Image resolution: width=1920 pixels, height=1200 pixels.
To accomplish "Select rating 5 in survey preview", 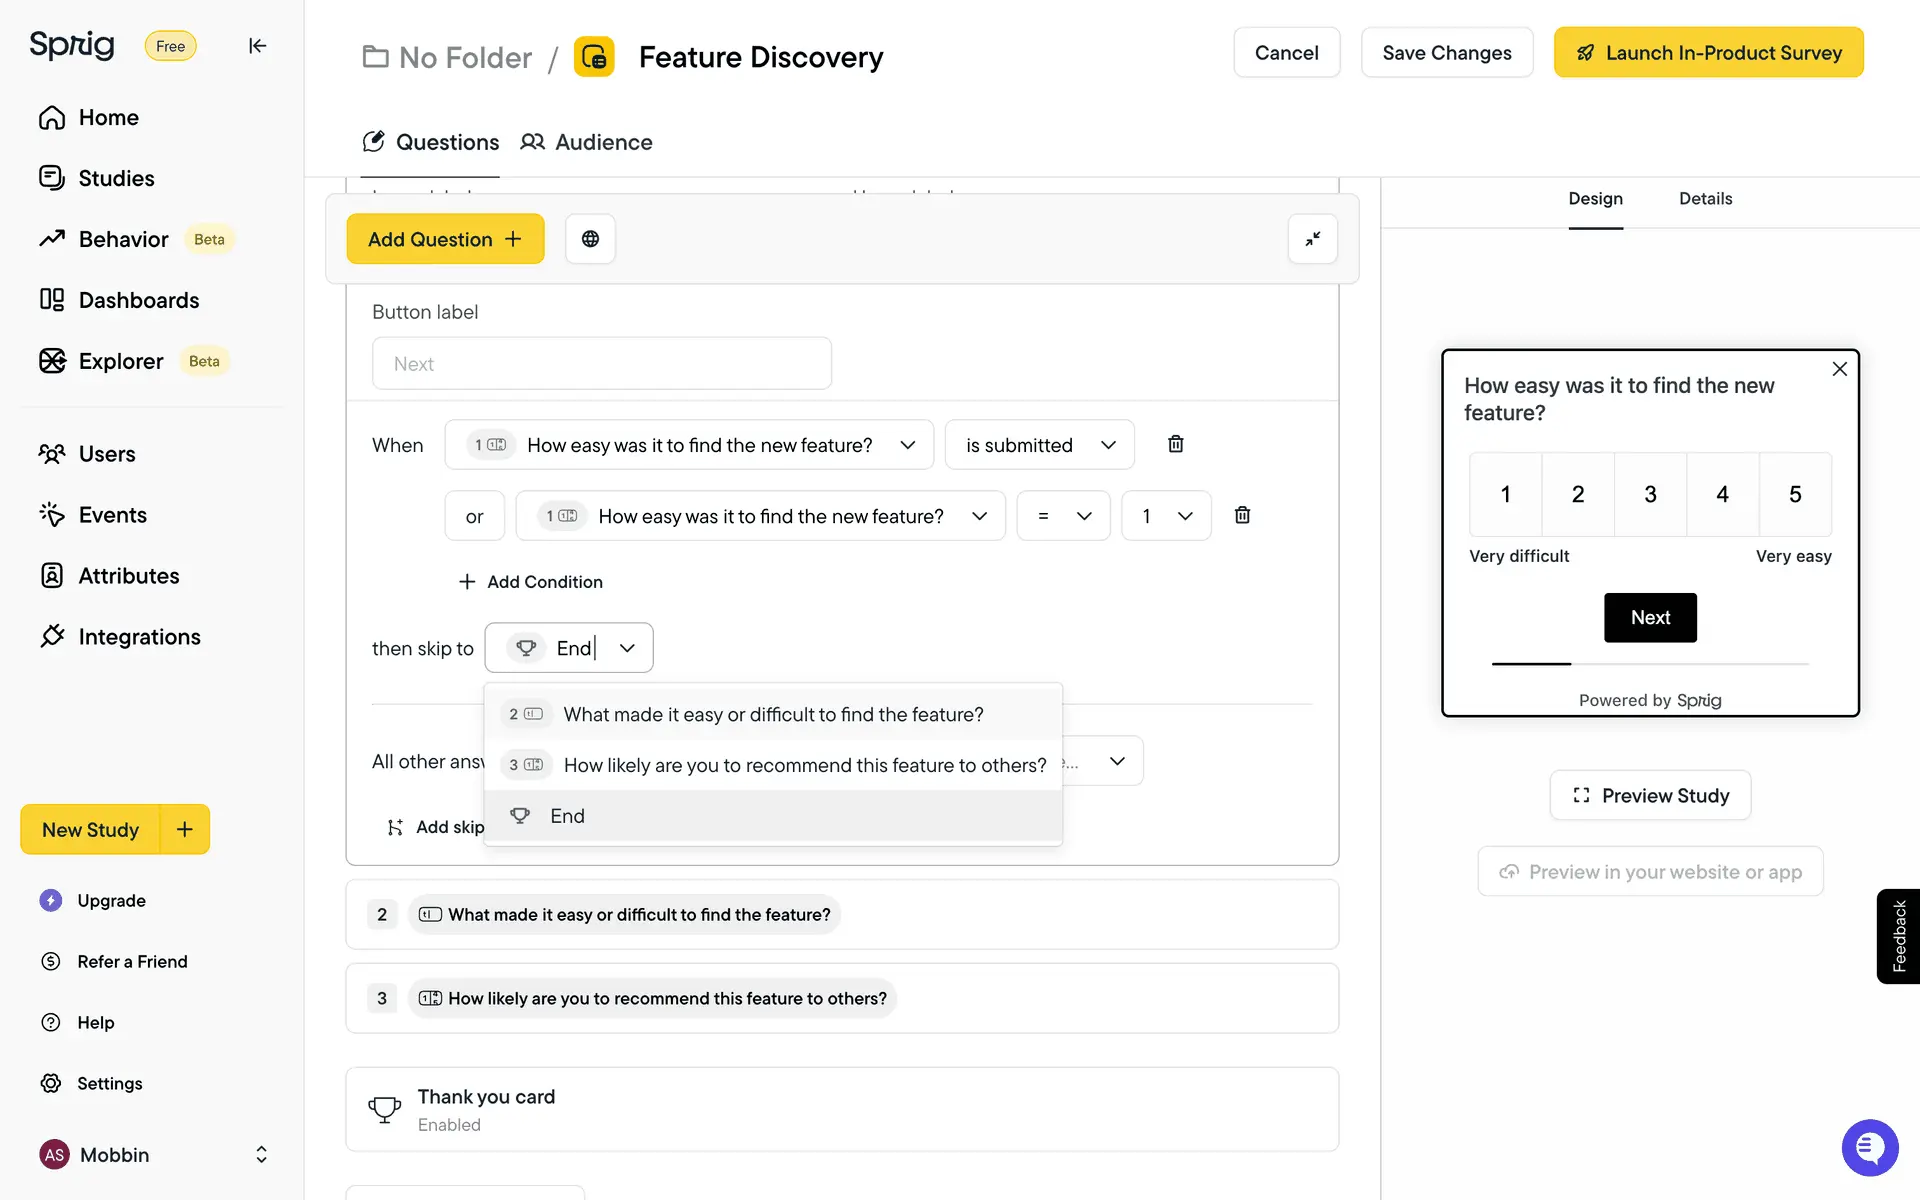I will 1795,494.
